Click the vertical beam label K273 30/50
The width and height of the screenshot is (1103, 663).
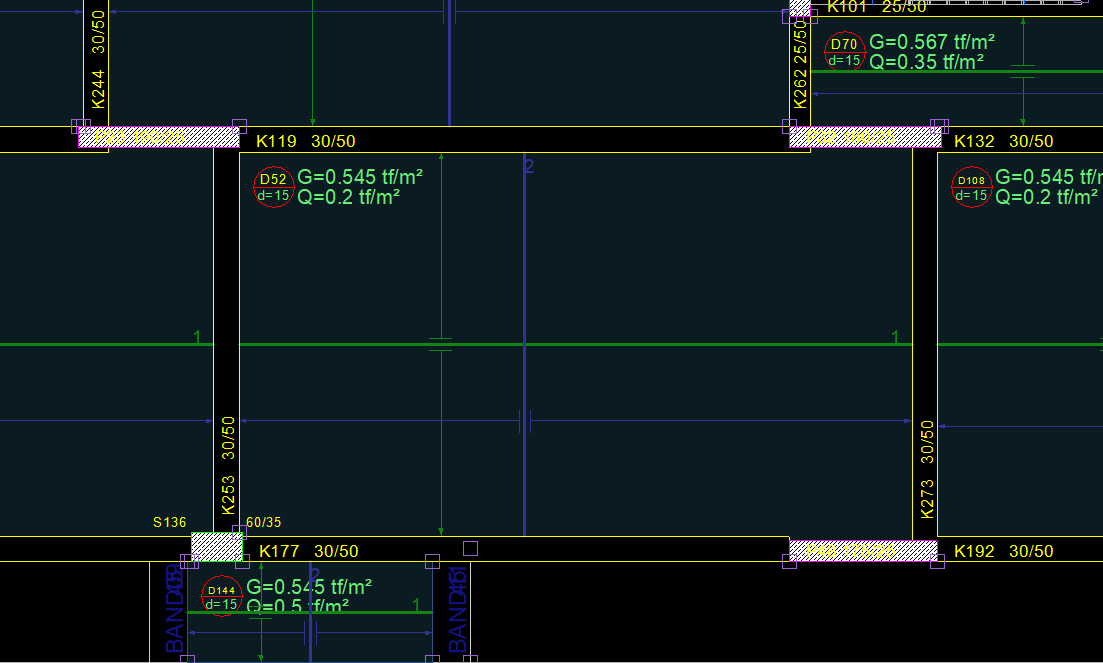click(x=927, y=470)
